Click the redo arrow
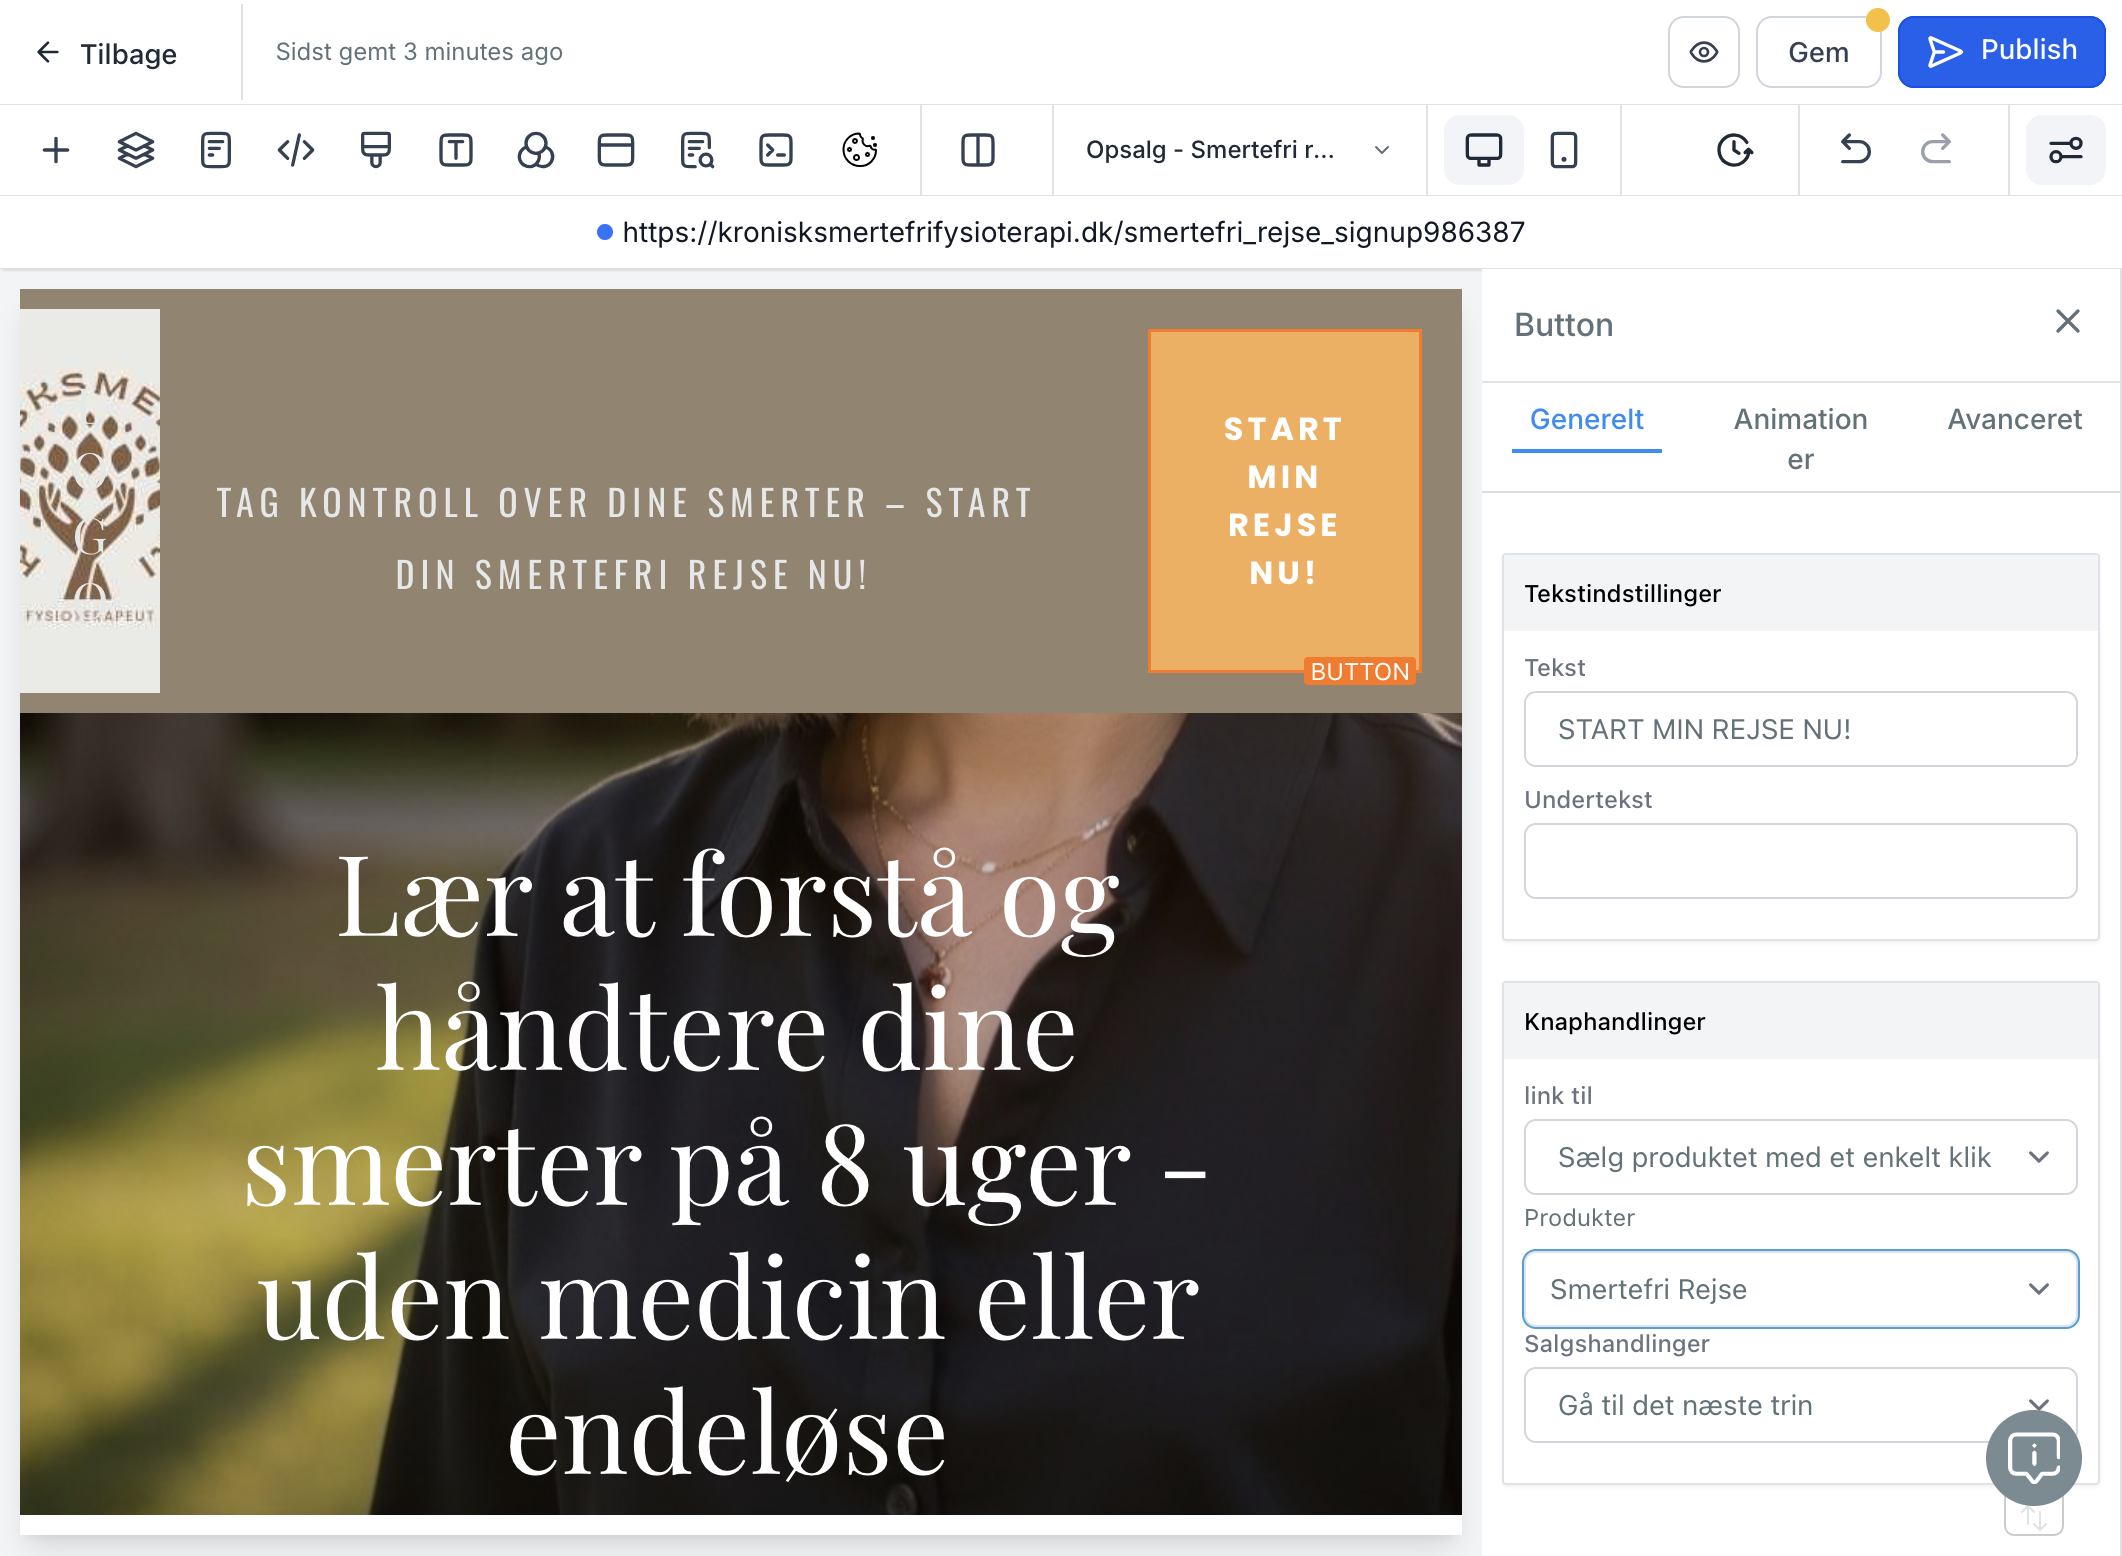The width and height of the screenshot is (2122, 1556). point(1936,150)
